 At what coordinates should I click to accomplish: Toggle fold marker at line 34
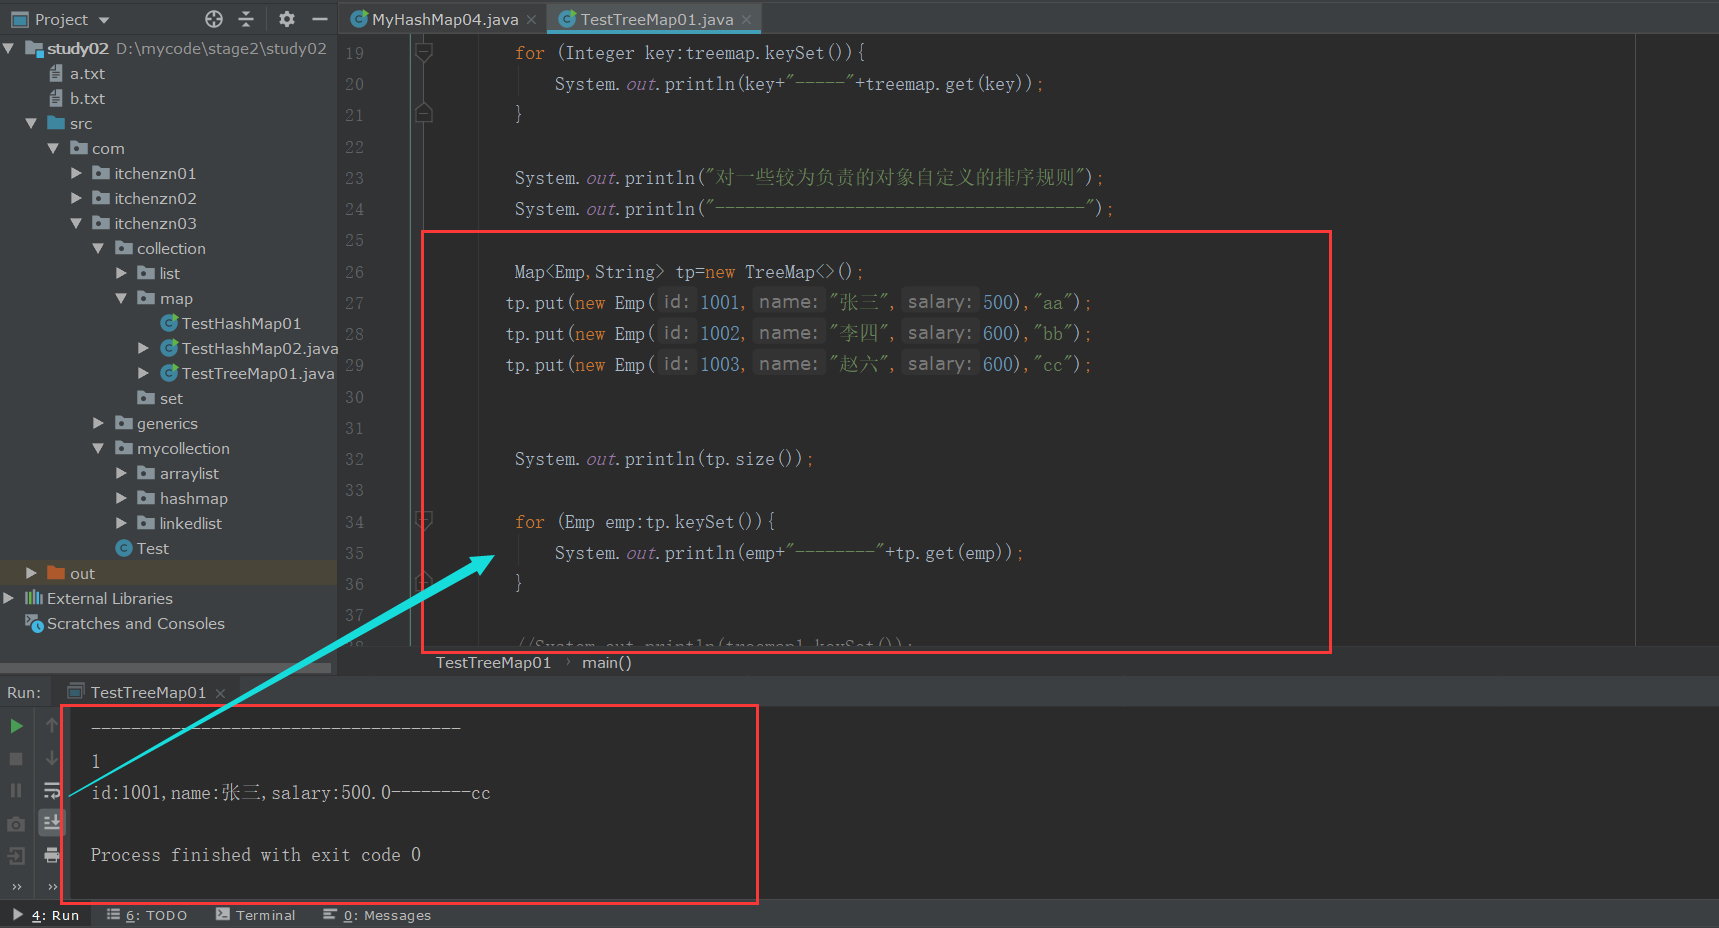(x=424, y=521)
